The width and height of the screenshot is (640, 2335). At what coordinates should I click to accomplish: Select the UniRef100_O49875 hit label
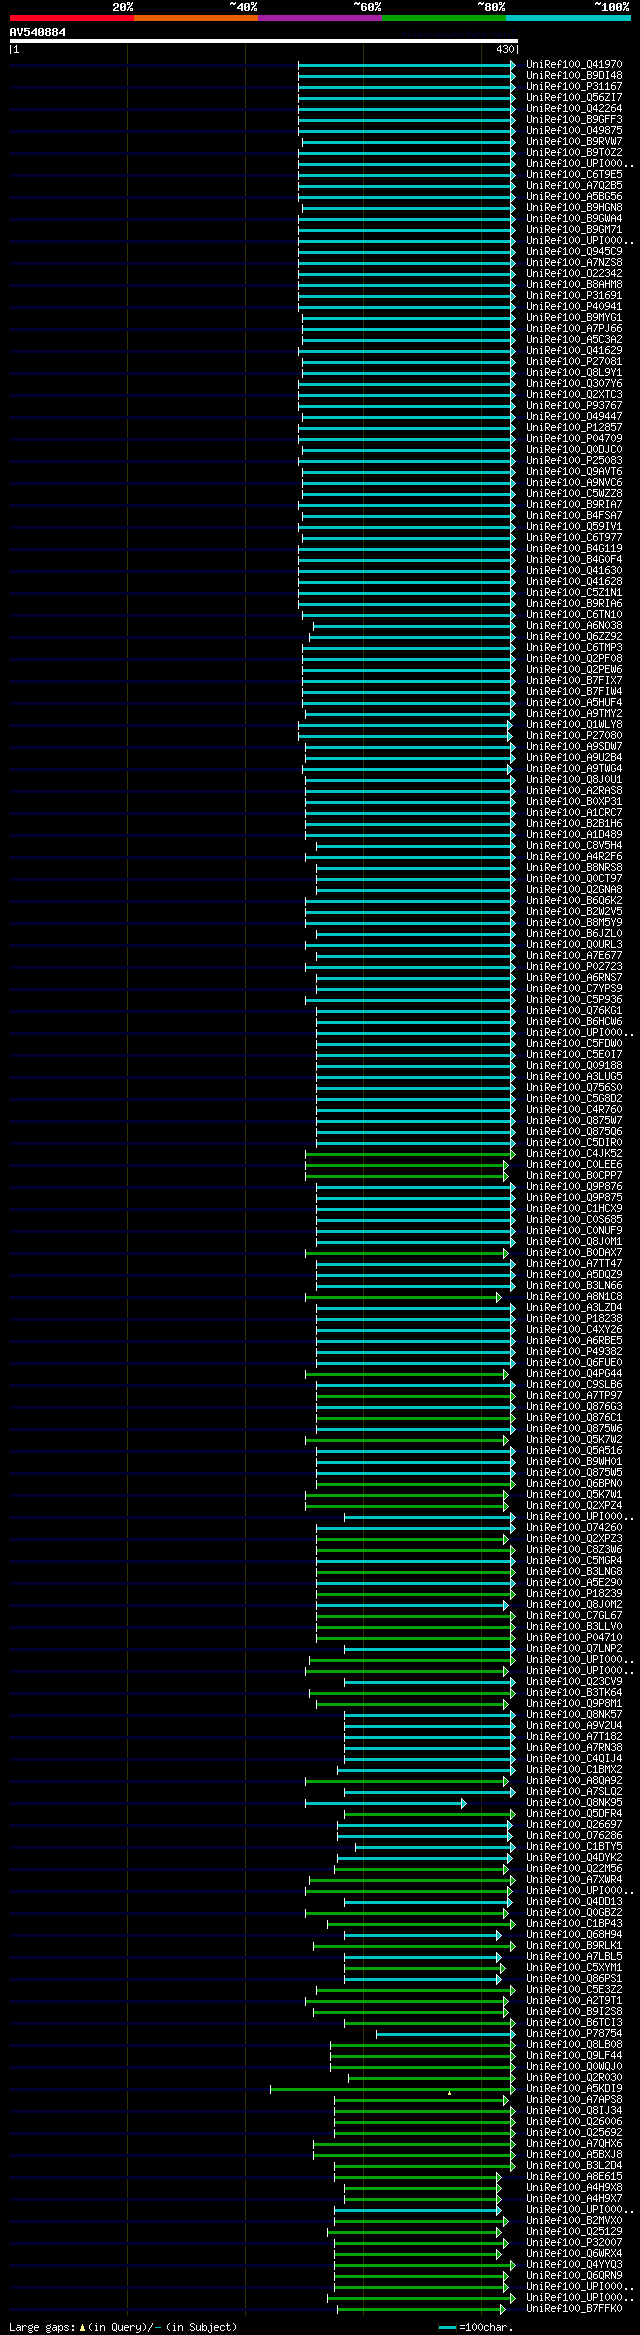(x=574, y=131)
